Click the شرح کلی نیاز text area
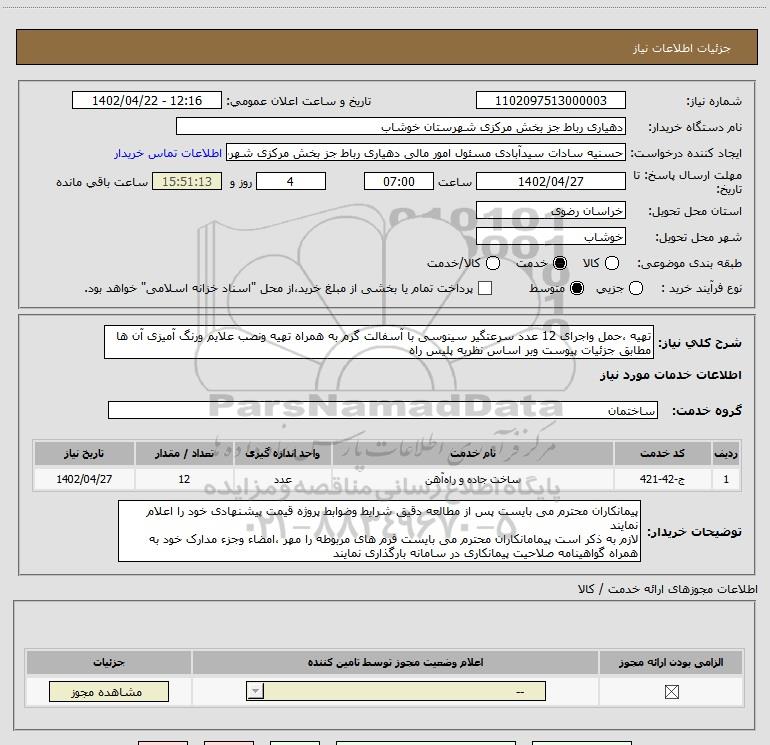Image resolution: width=770 pixels, height=745 pixels. 379,342
